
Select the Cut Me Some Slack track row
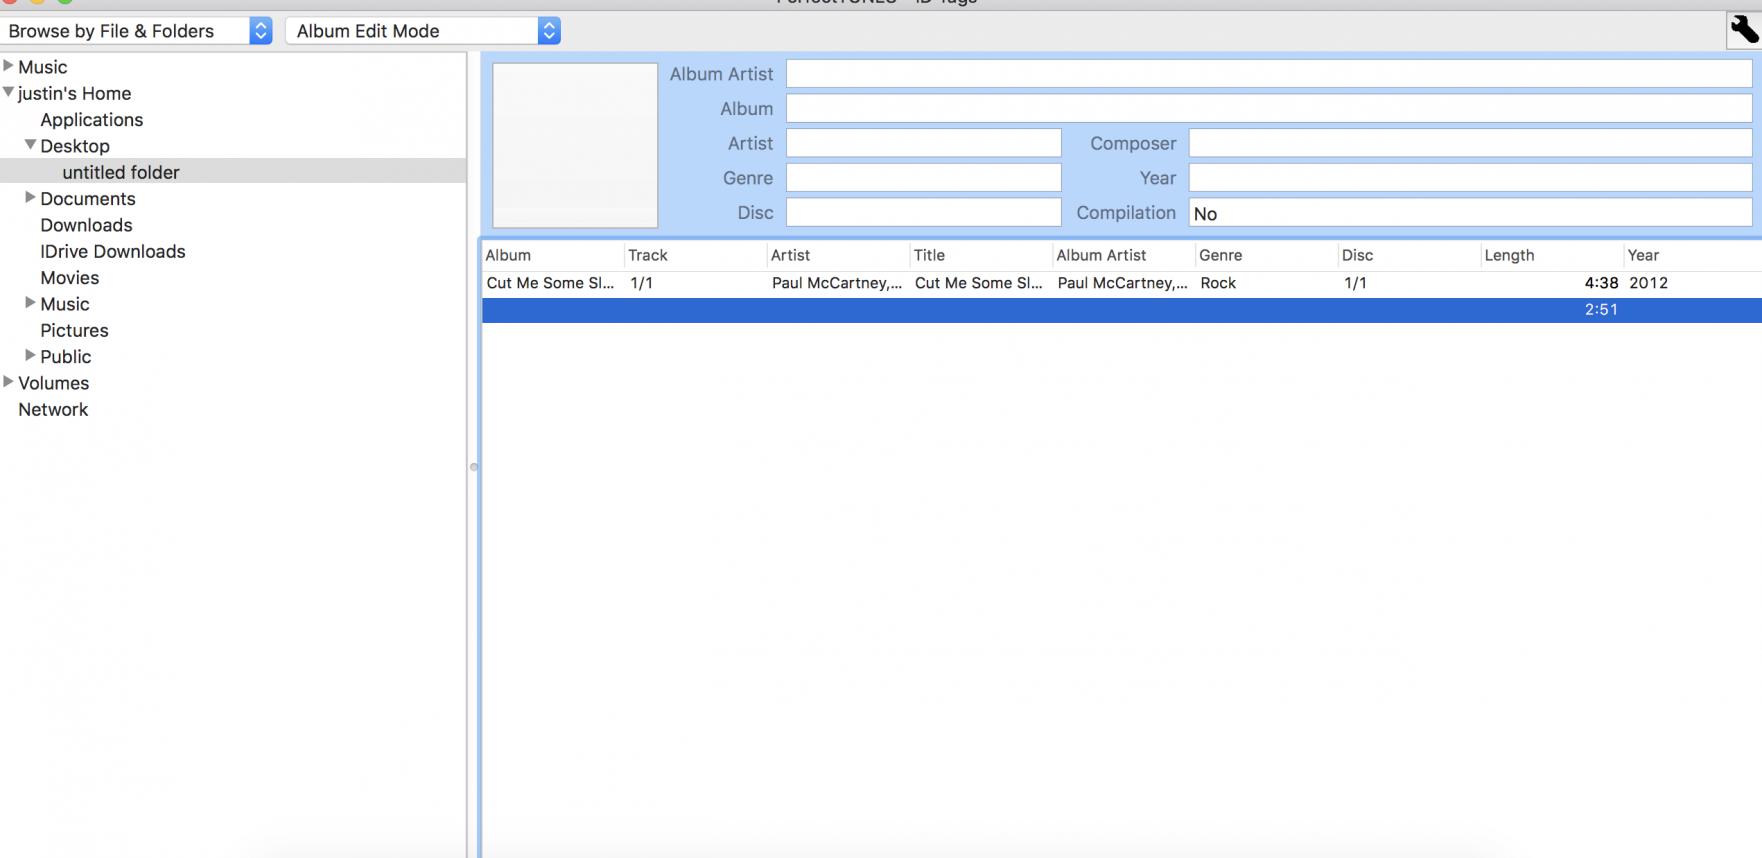pos(1000,283)
